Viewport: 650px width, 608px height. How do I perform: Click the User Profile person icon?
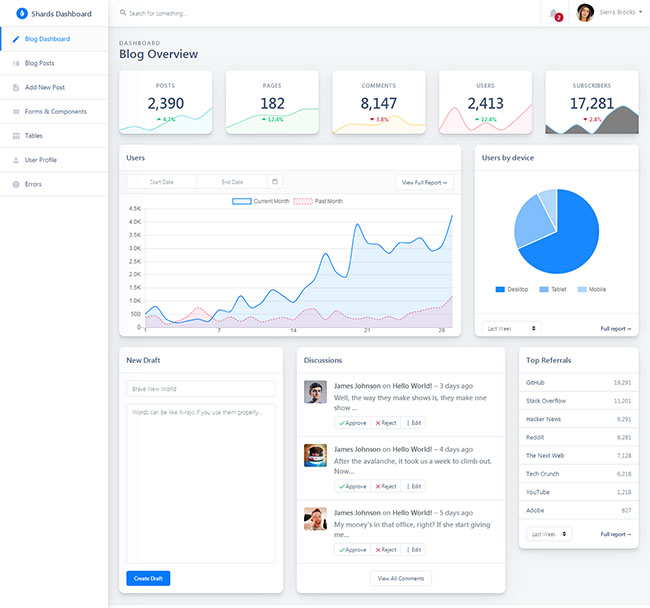tap(16, 160)
